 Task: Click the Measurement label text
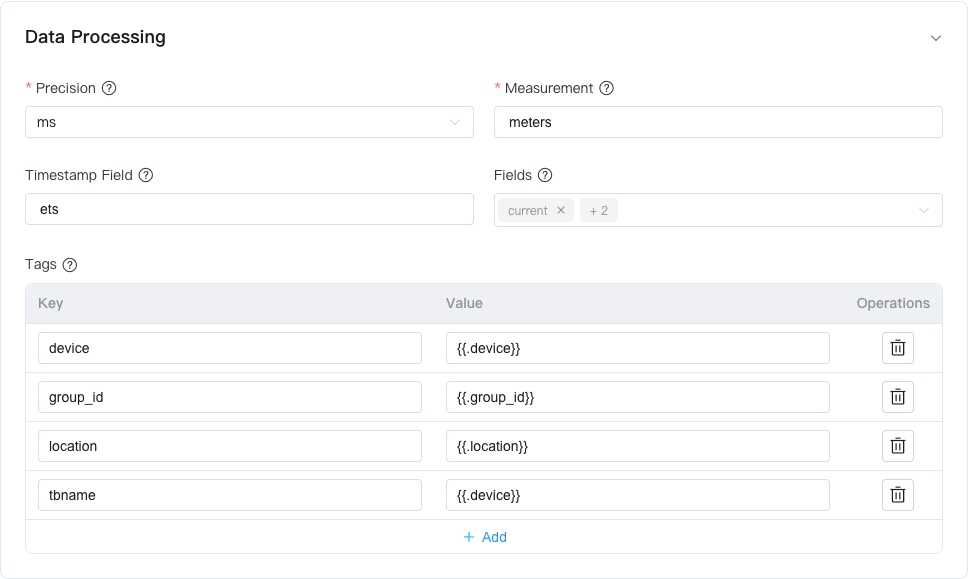(549, 88)
